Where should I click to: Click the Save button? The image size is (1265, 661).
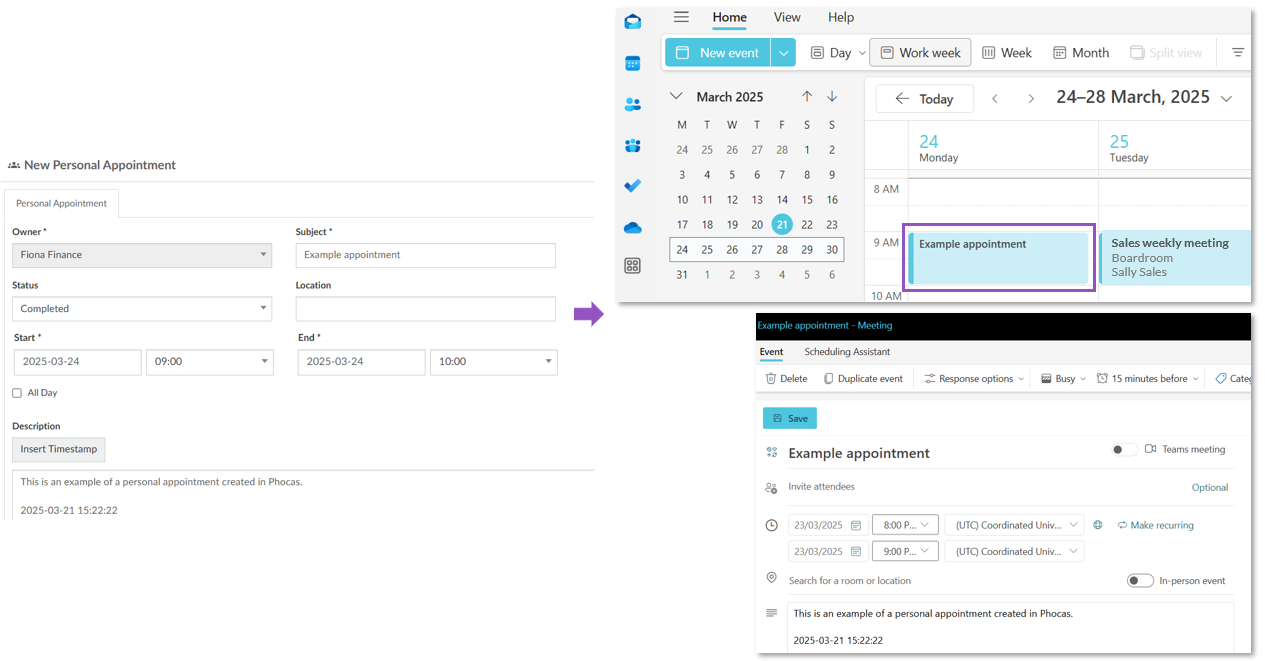click(789, 418)
